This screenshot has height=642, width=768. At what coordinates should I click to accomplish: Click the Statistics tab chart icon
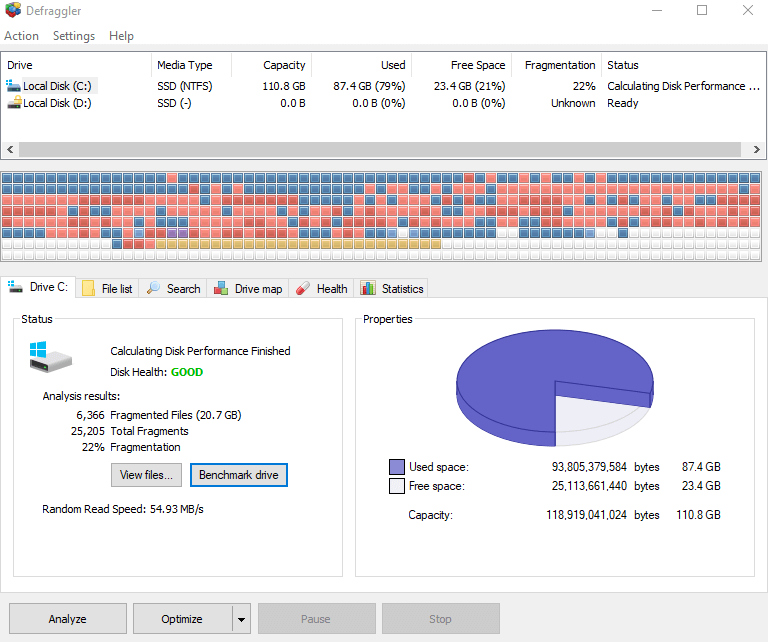368,289
